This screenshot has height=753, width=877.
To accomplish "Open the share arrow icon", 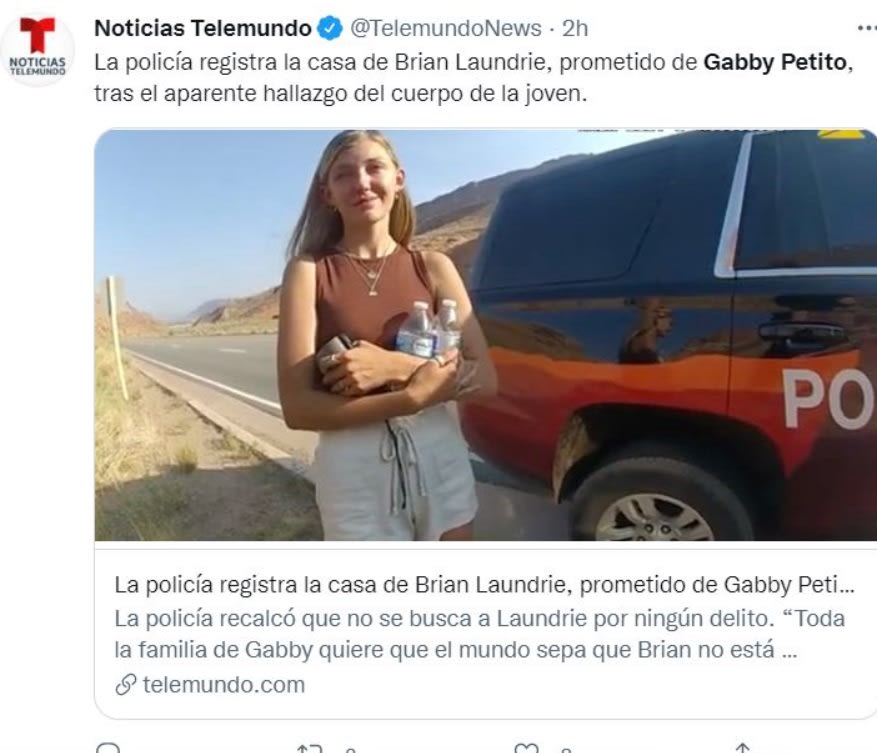I will (742, 749).
